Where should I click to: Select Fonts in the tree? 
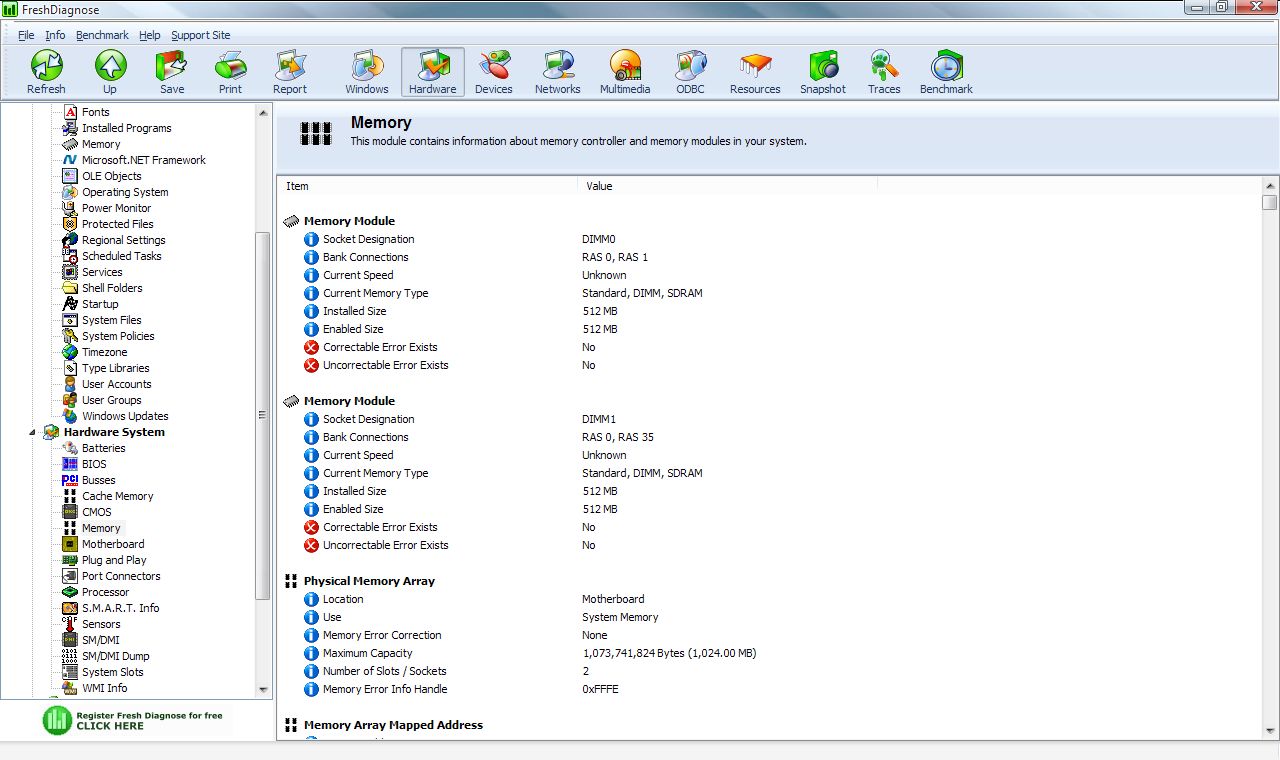[96, 112]
